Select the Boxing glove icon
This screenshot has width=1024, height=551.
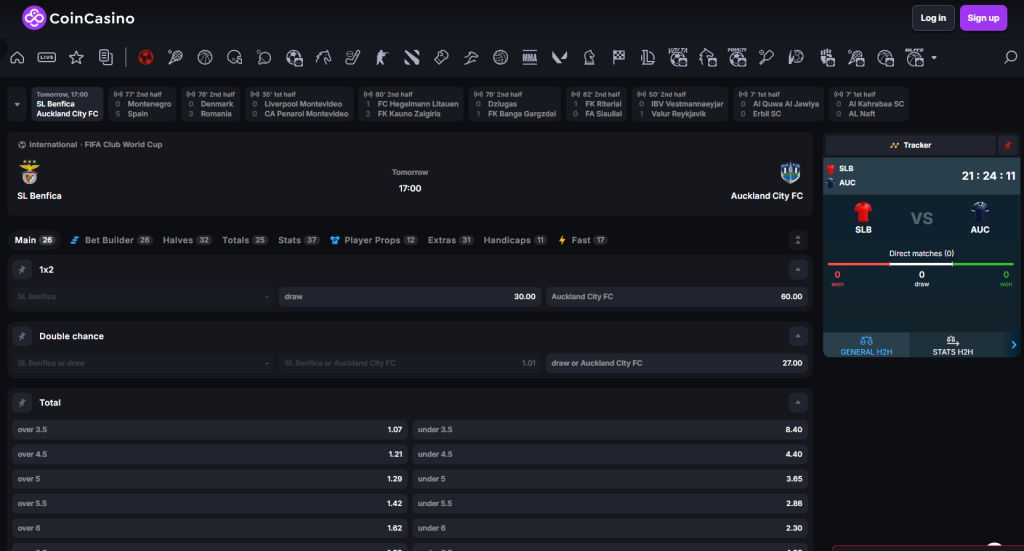pos(441,57)
